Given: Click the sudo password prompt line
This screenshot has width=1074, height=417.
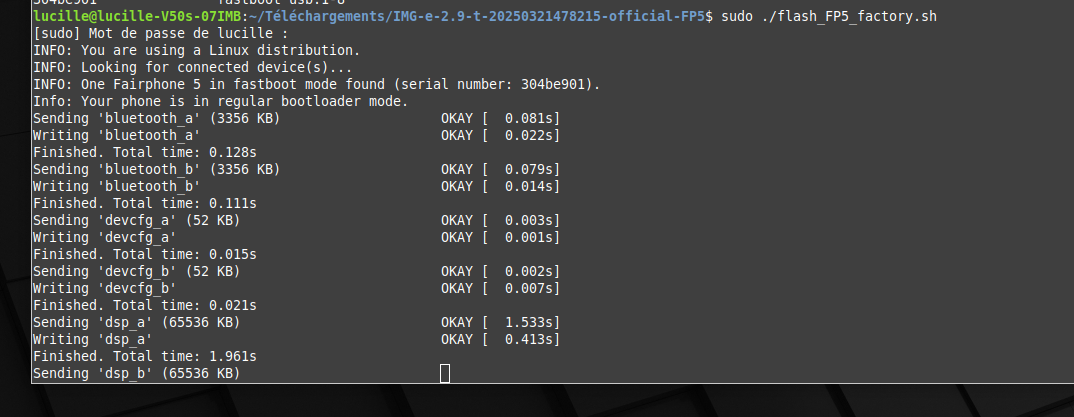Looking at the screenshot, I should (161, 34).
